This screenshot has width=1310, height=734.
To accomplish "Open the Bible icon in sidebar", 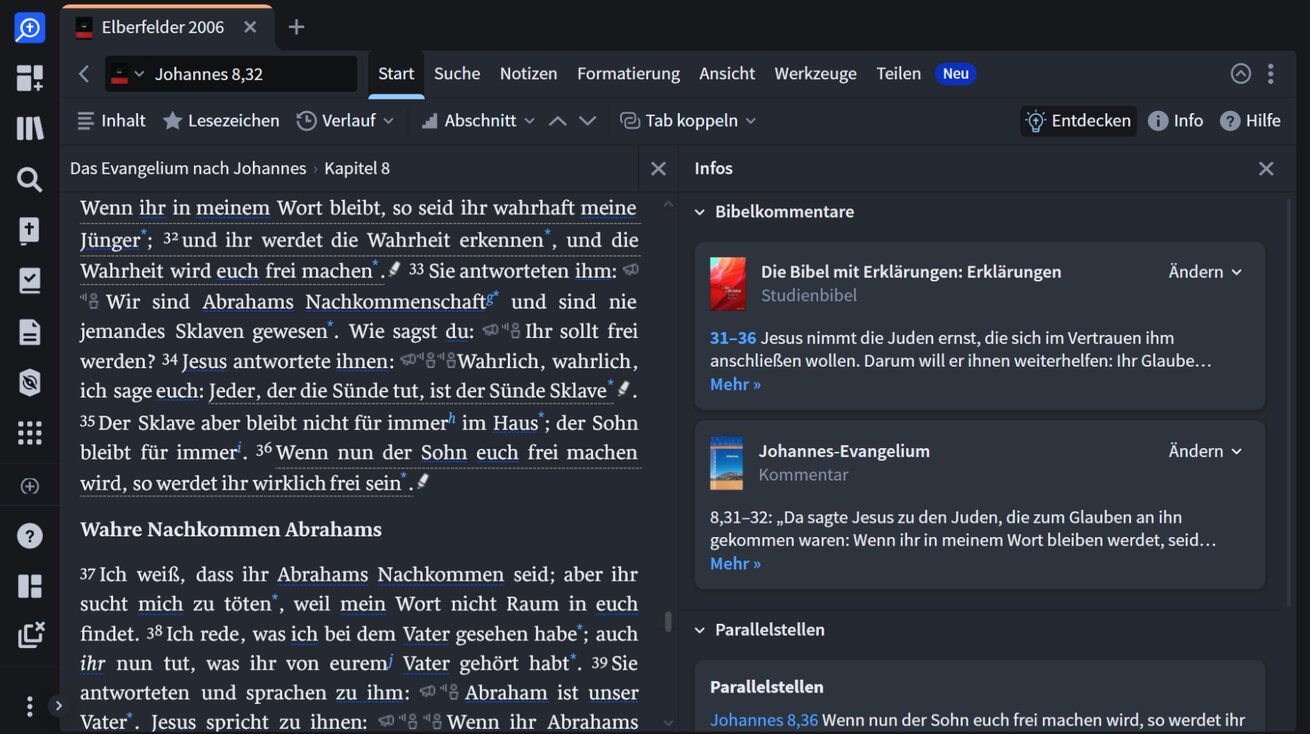I will pyautogui.click(x=29, y=231).
